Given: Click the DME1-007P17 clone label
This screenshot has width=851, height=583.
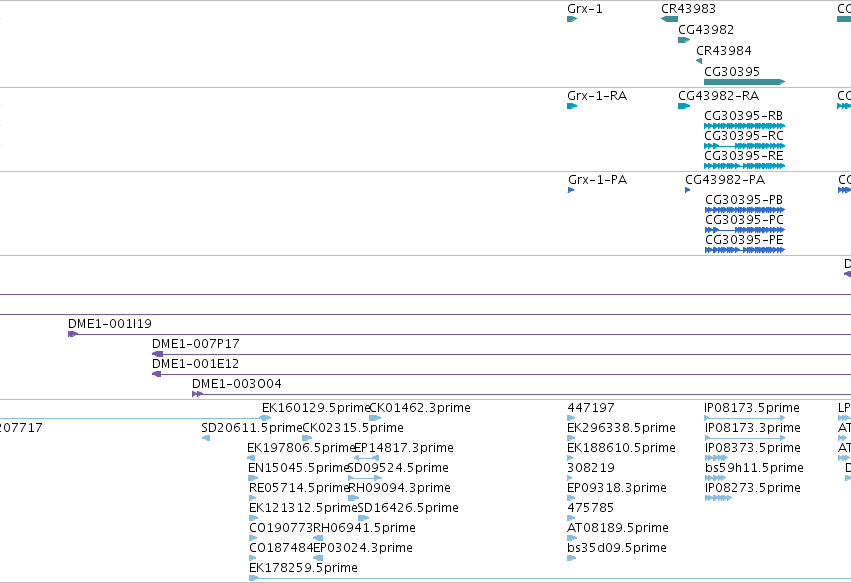Looking at the screenshot, I should pos(195,344).
